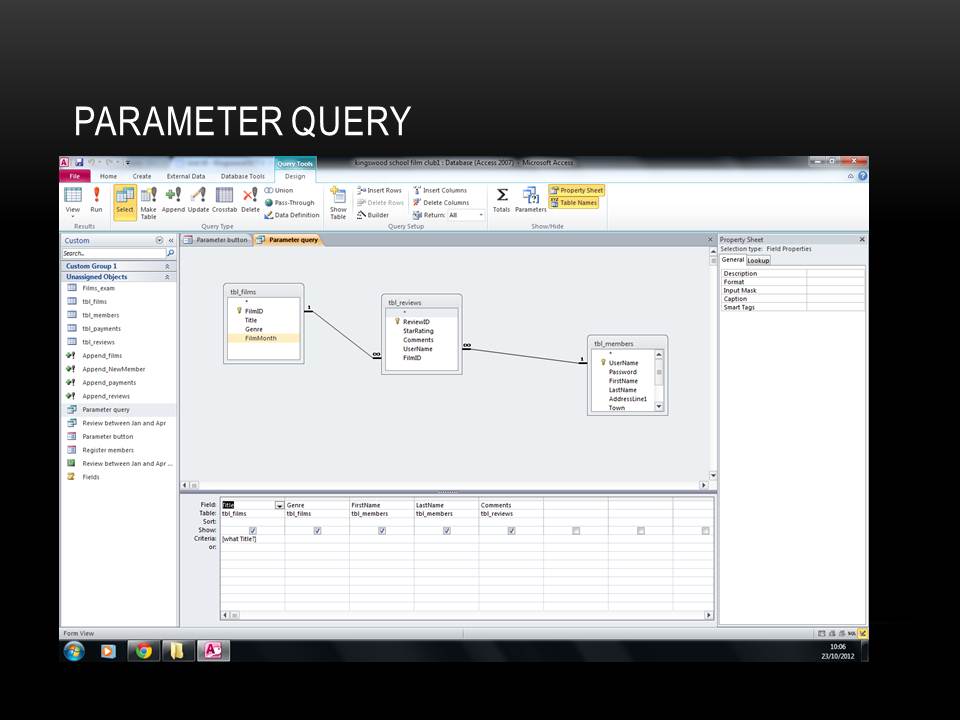The width and height of the screenshot is (960, 720).
Task: Check the Show box in the second empty column
Action: tap(641, 531)
